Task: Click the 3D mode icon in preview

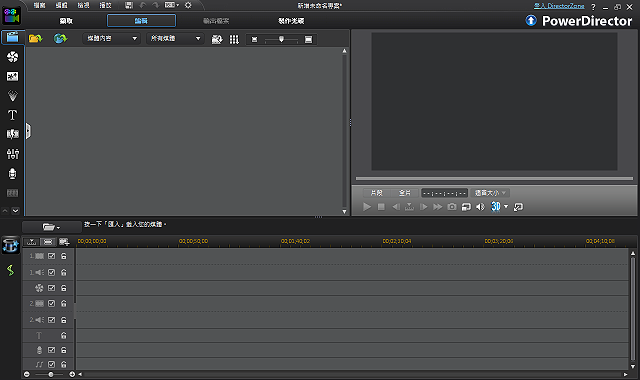Action: (x=496, y=207)
